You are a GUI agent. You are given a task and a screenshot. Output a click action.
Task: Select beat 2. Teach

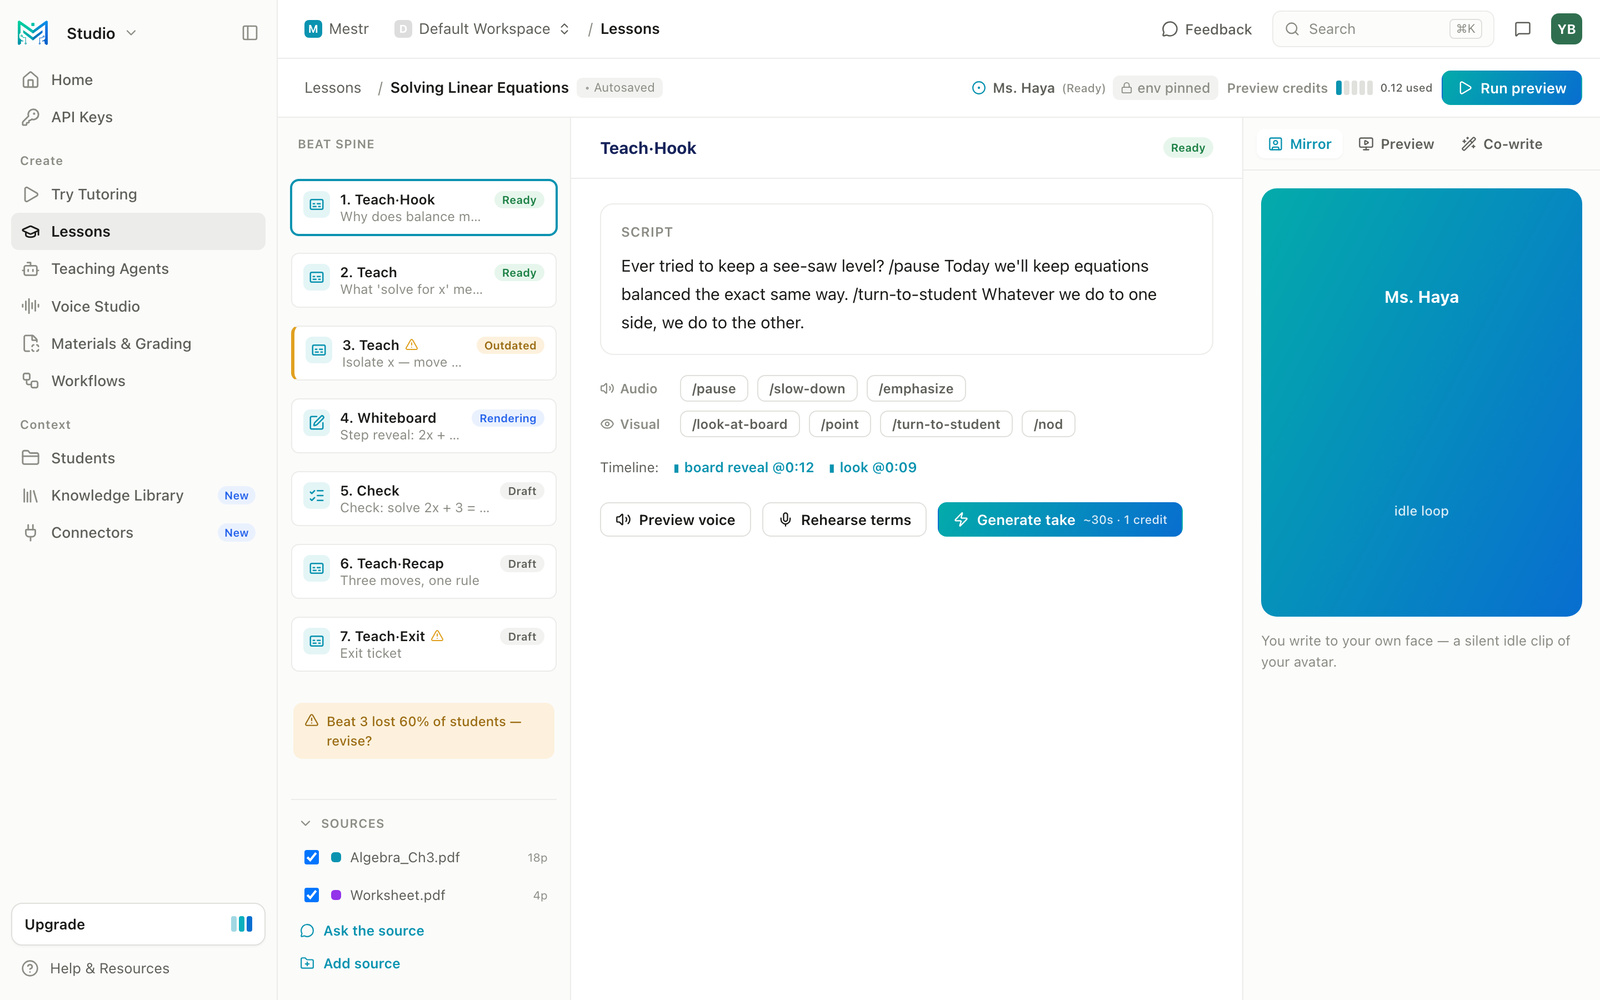[x=424, y=280]
